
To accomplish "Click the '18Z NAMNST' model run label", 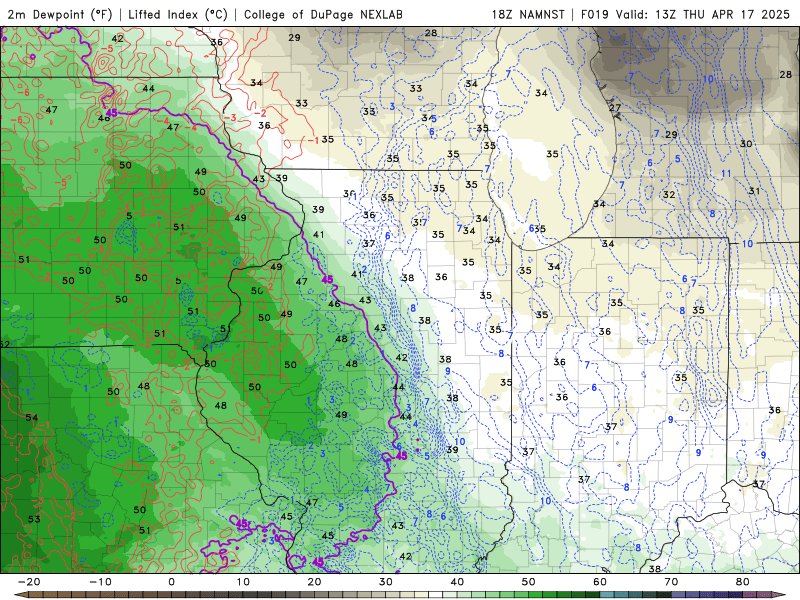I will (x=528, y=14).
